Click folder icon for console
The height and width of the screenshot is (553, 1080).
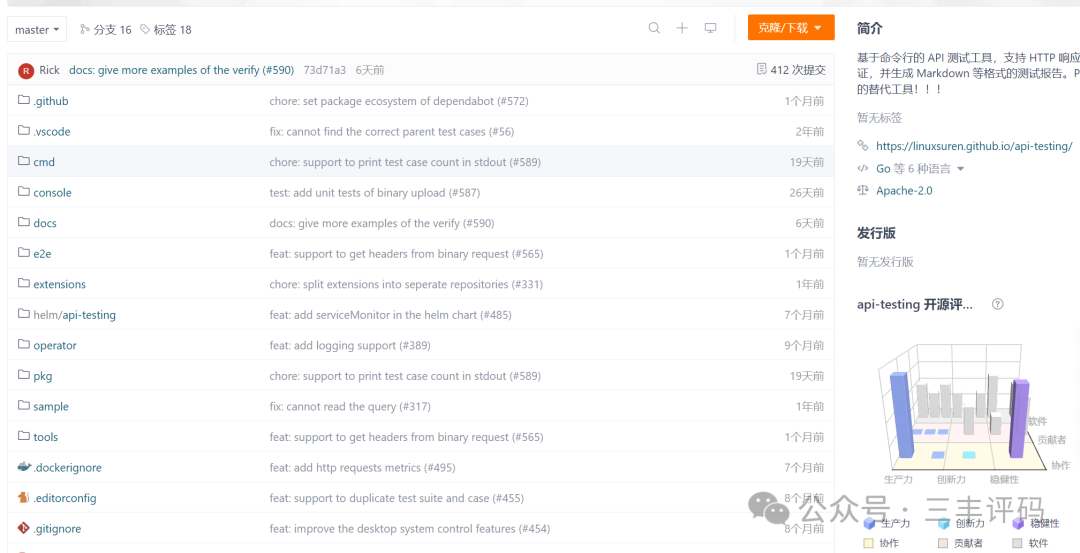tap(24, 191)
